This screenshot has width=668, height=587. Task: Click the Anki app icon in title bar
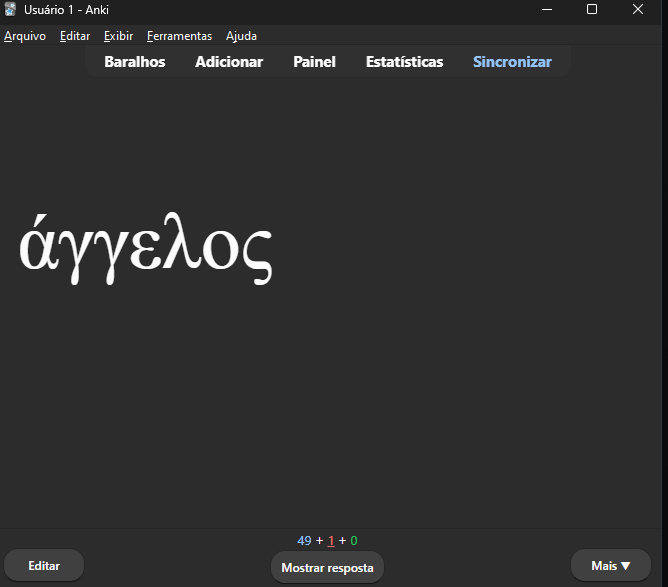pos(11,10)
